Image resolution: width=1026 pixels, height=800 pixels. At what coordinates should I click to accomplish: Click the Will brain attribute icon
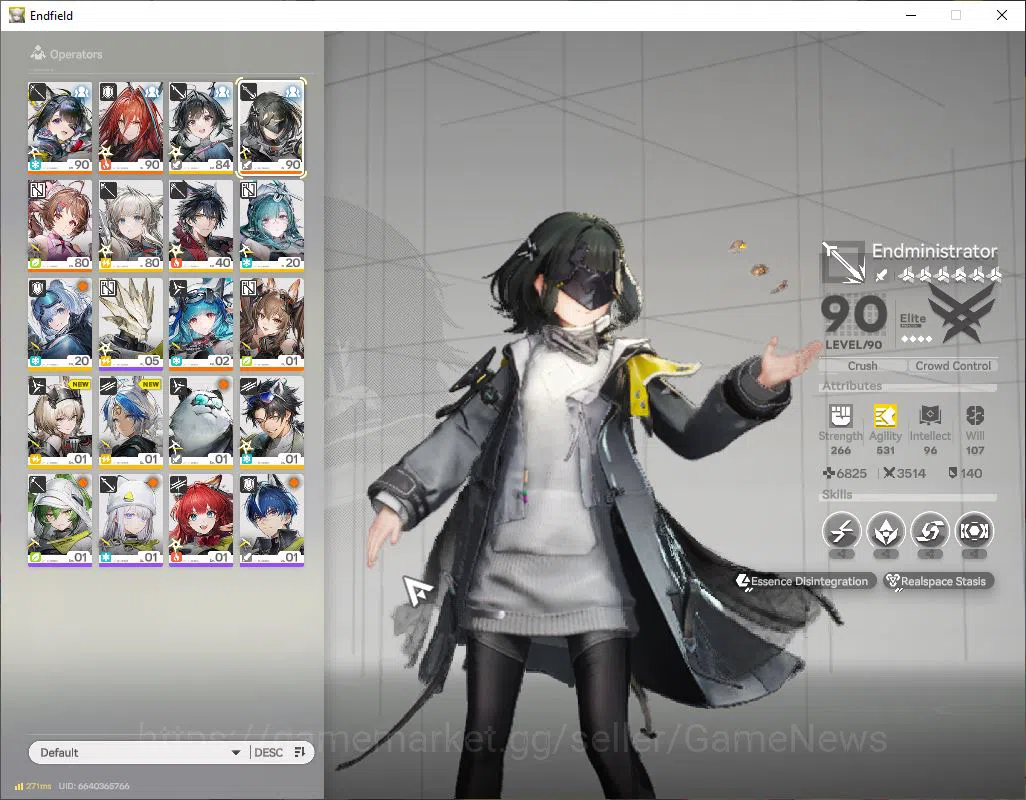click(975, 415)
